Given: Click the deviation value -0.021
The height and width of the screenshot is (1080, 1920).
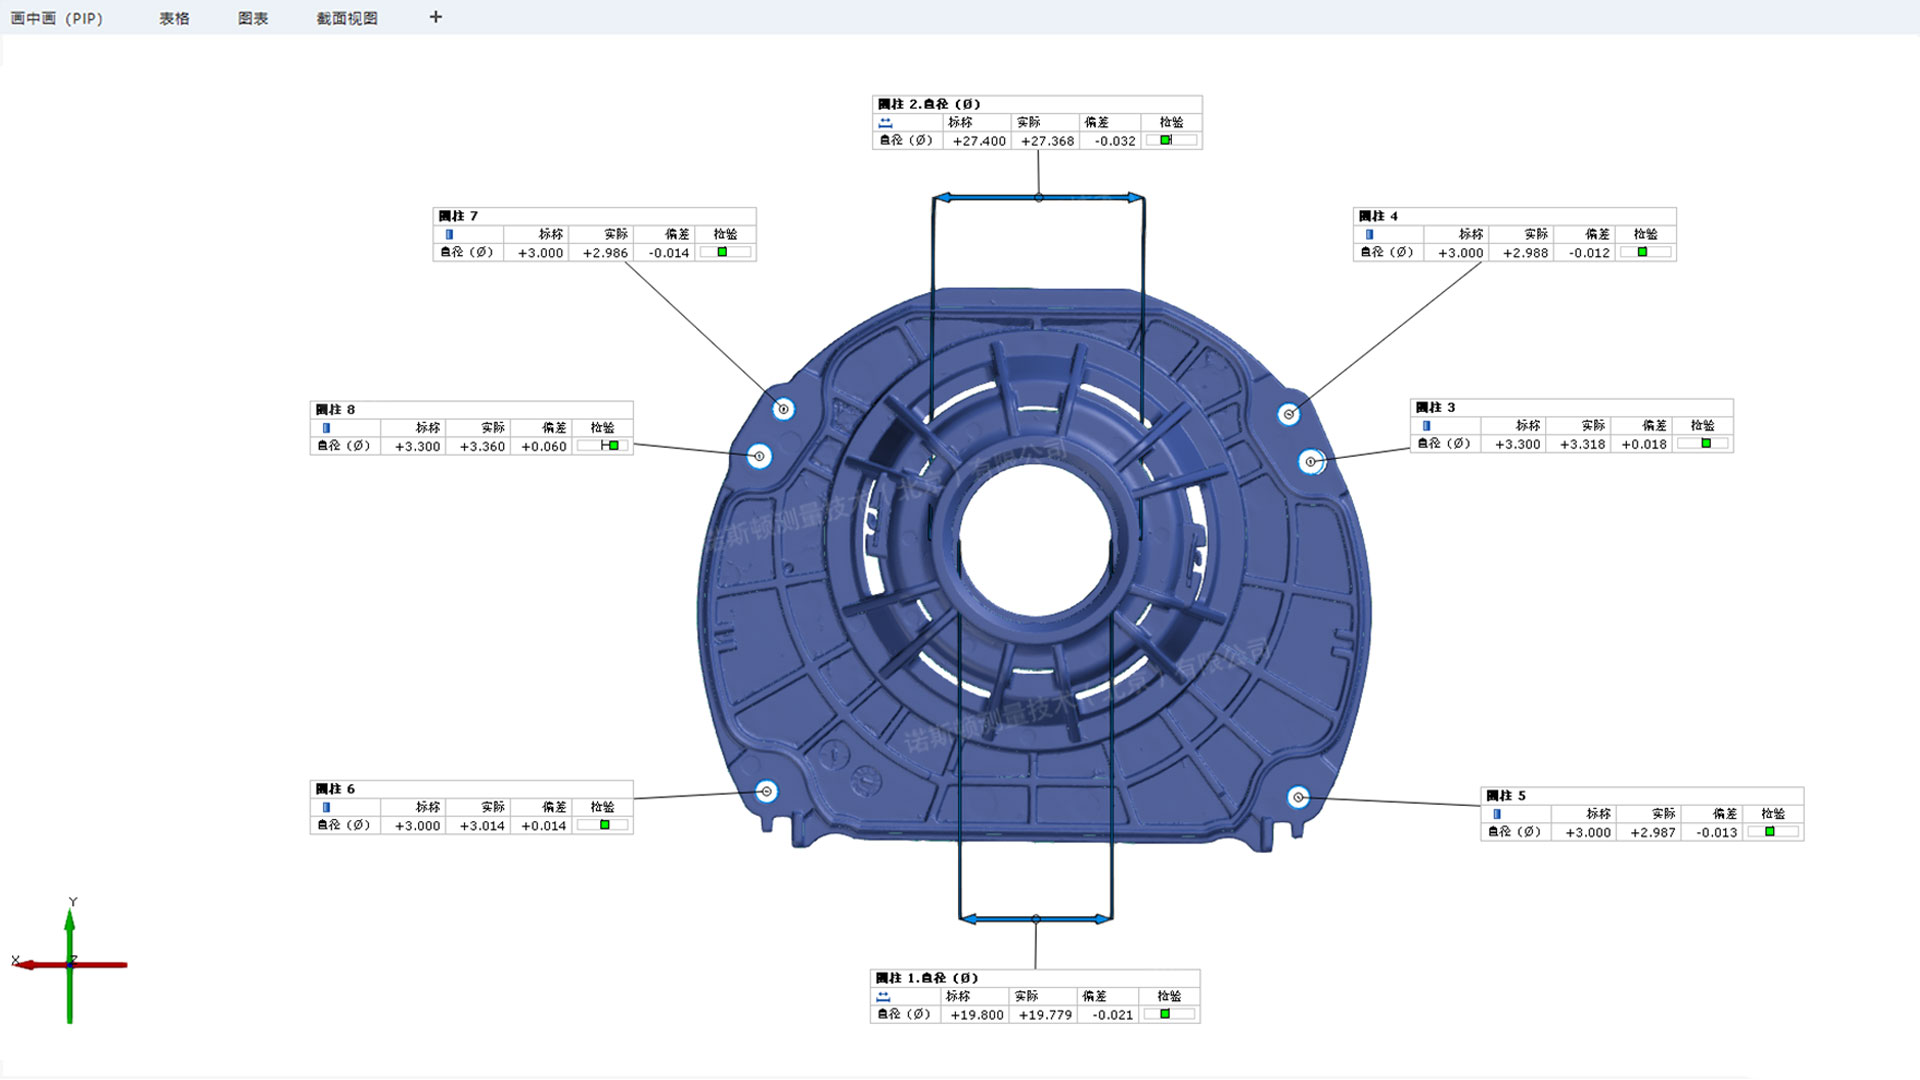Looking at the screenshot, I should coord(1113,1015).
